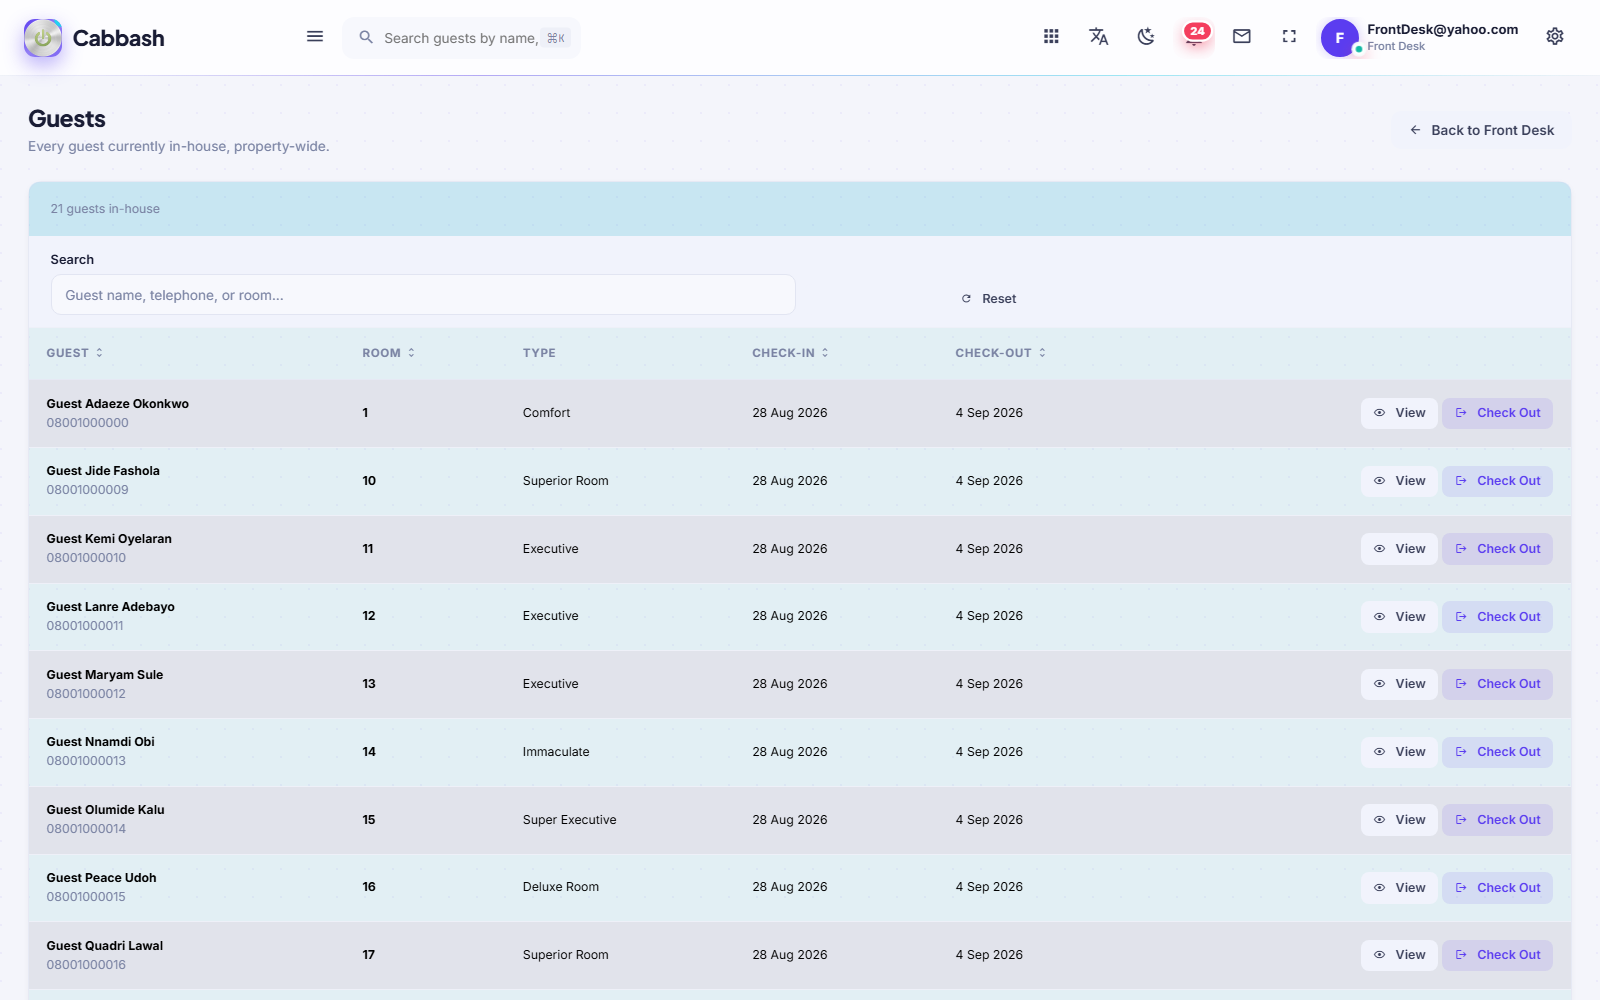1600x1000 pixels.
Task: Toggle the sidebar hamburger menu
Action: (315, 37)
